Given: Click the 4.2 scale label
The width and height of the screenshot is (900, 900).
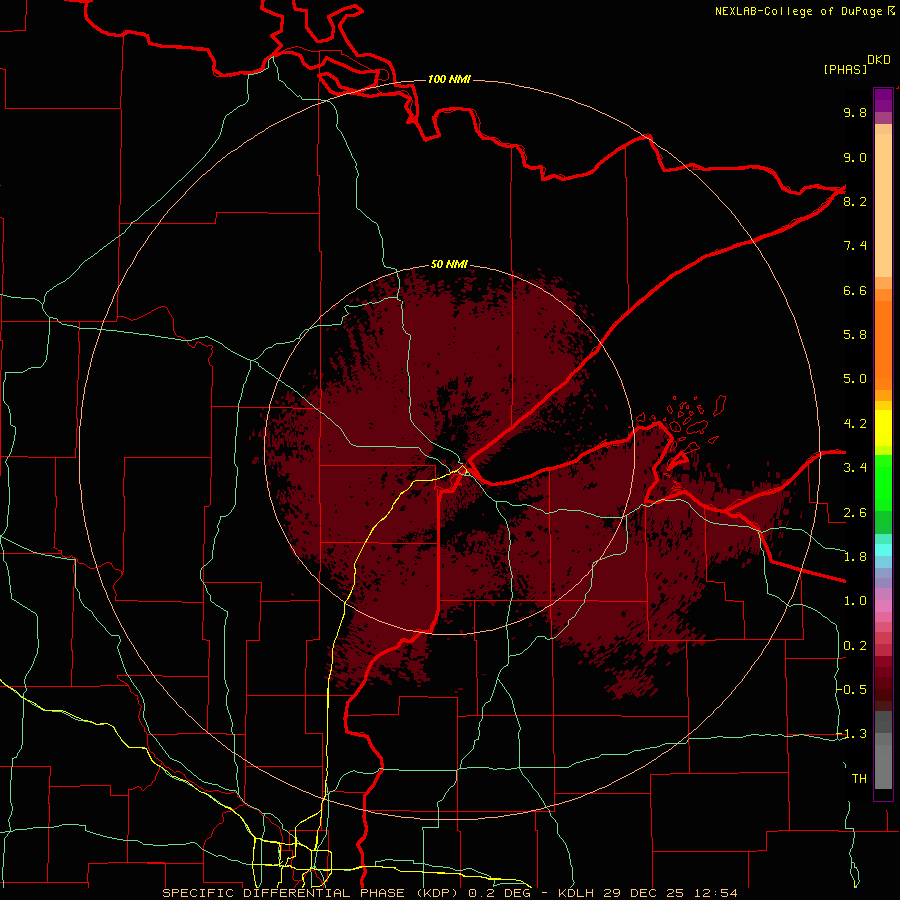Looking at the screenshot, I should [855, 424].
